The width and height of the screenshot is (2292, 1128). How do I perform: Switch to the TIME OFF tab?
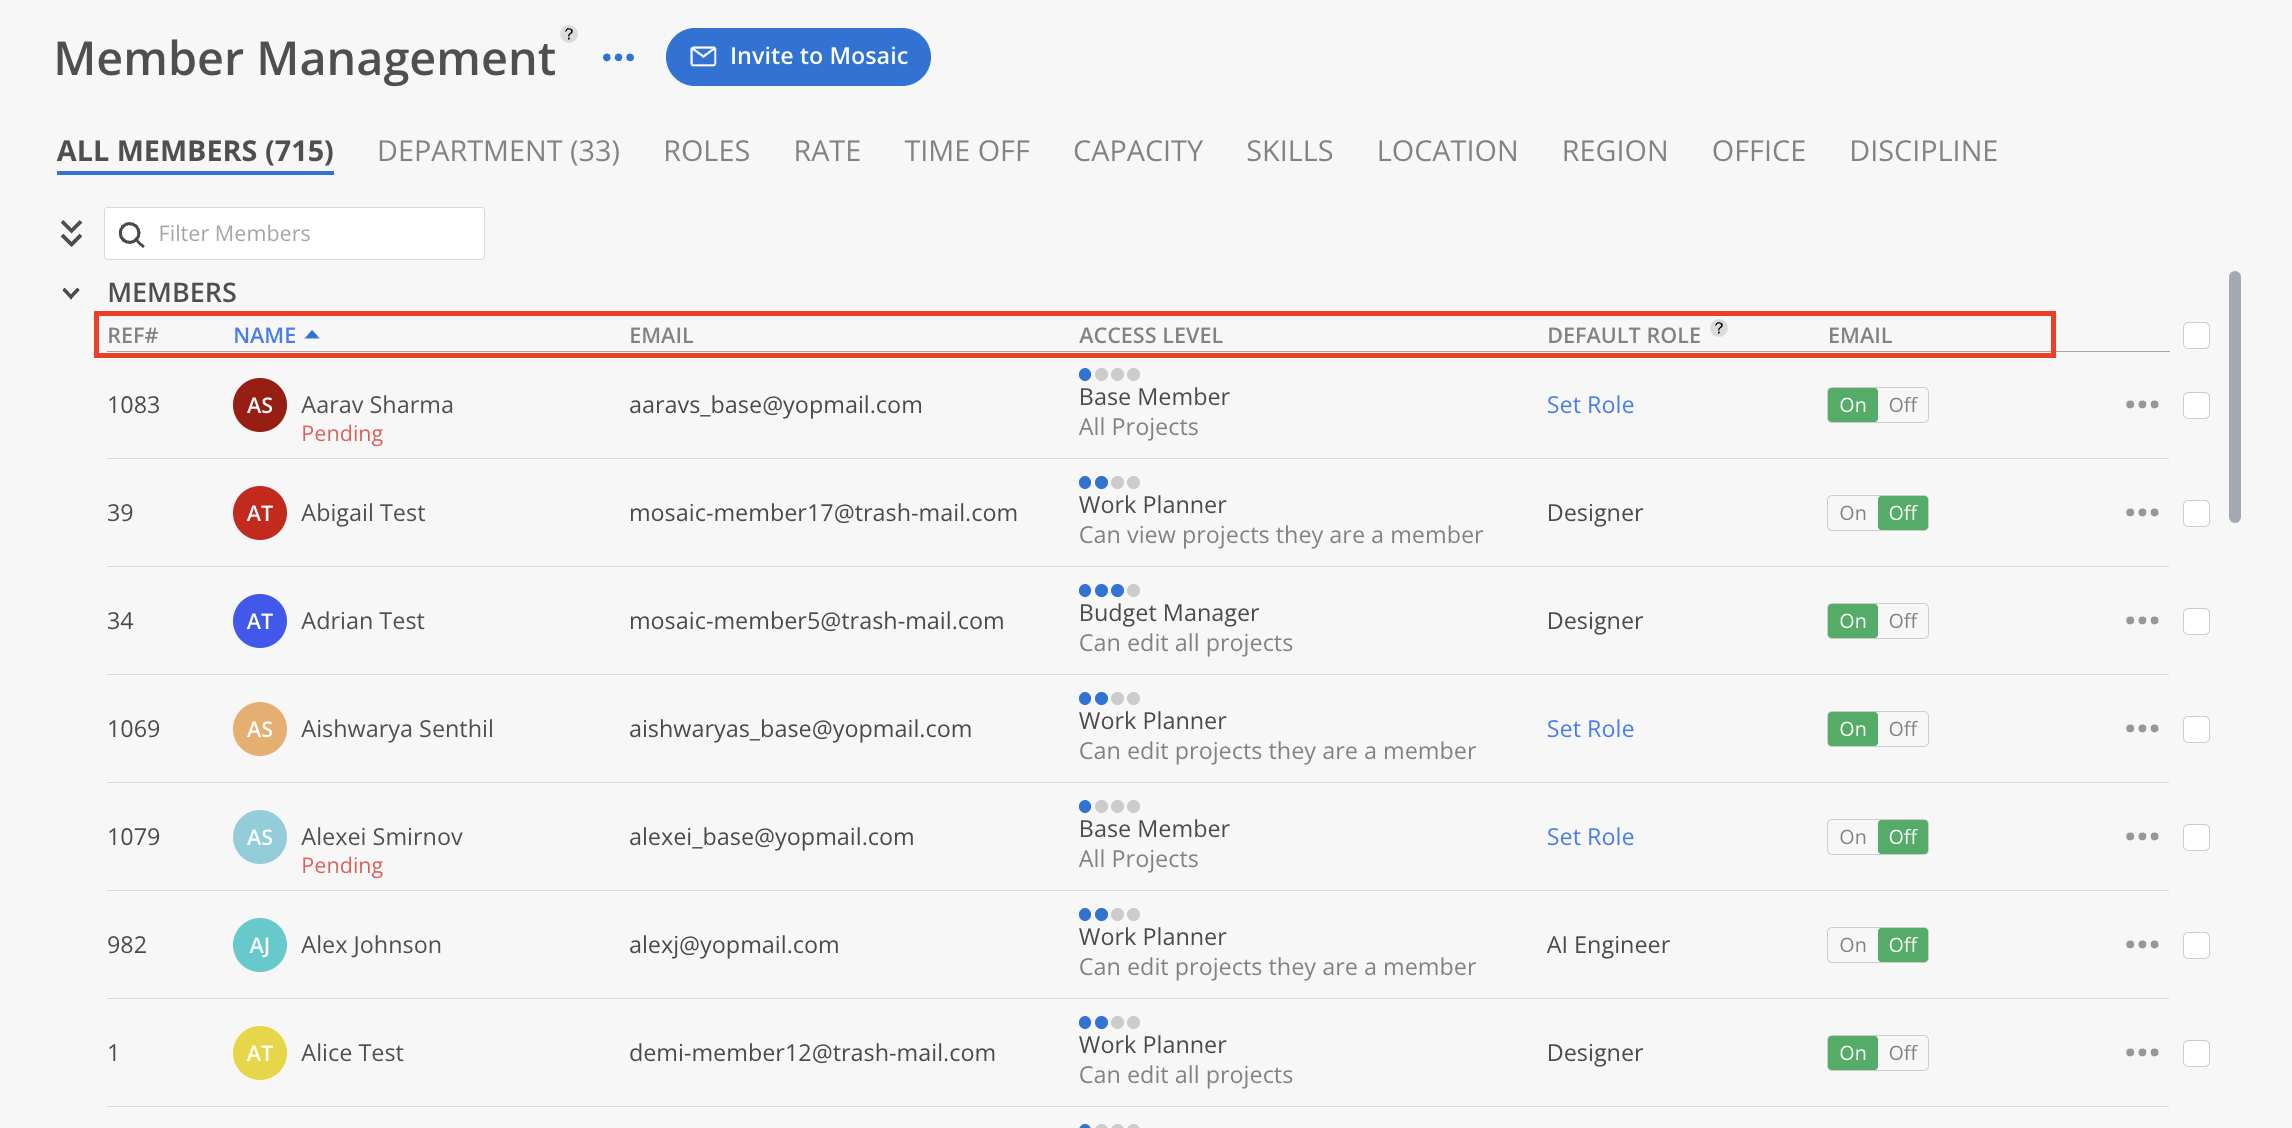pyautogui.click(x=967, y=151)
